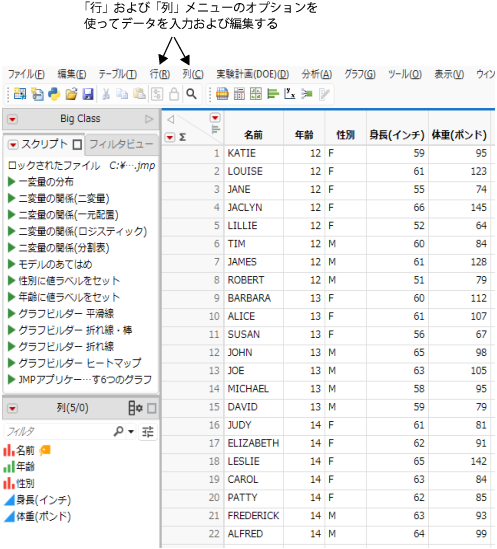This screenshot has height=549, width=497.
Task: Open the rows red triangle menu beside Σ
Action: pos(170,137)
